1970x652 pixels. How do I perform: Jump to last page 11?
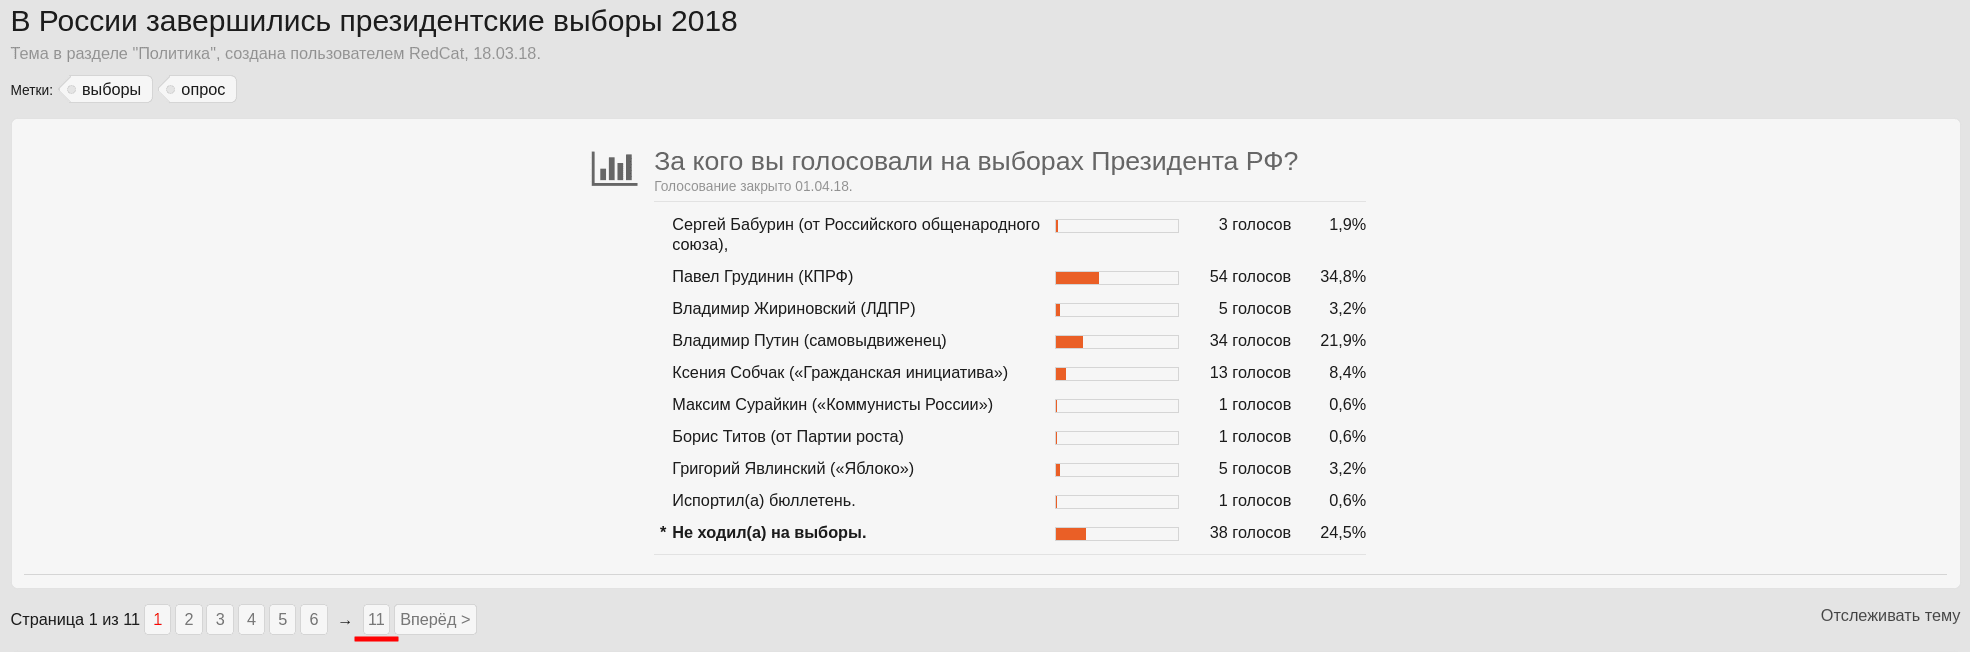click(376, 620)
